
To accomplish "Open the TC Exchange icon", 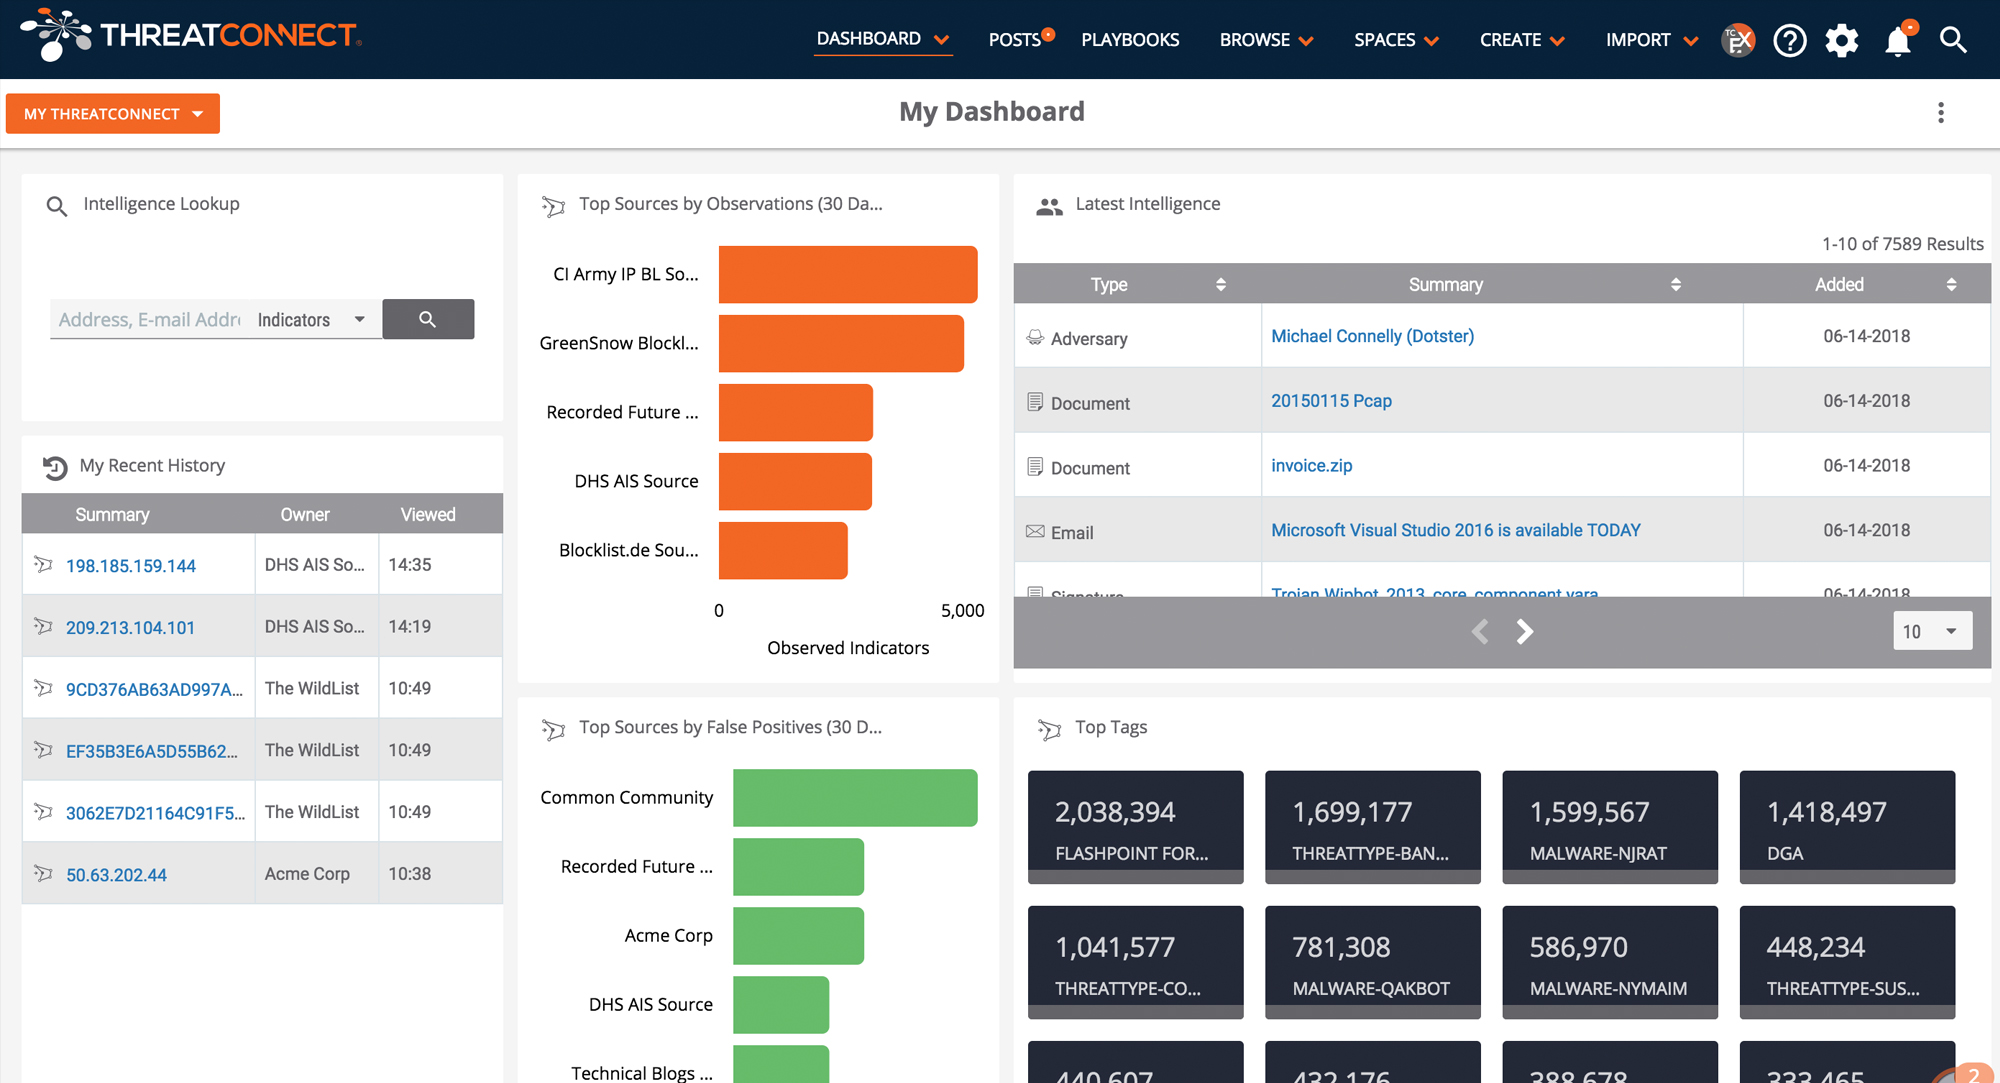I will pos(1738,40).
